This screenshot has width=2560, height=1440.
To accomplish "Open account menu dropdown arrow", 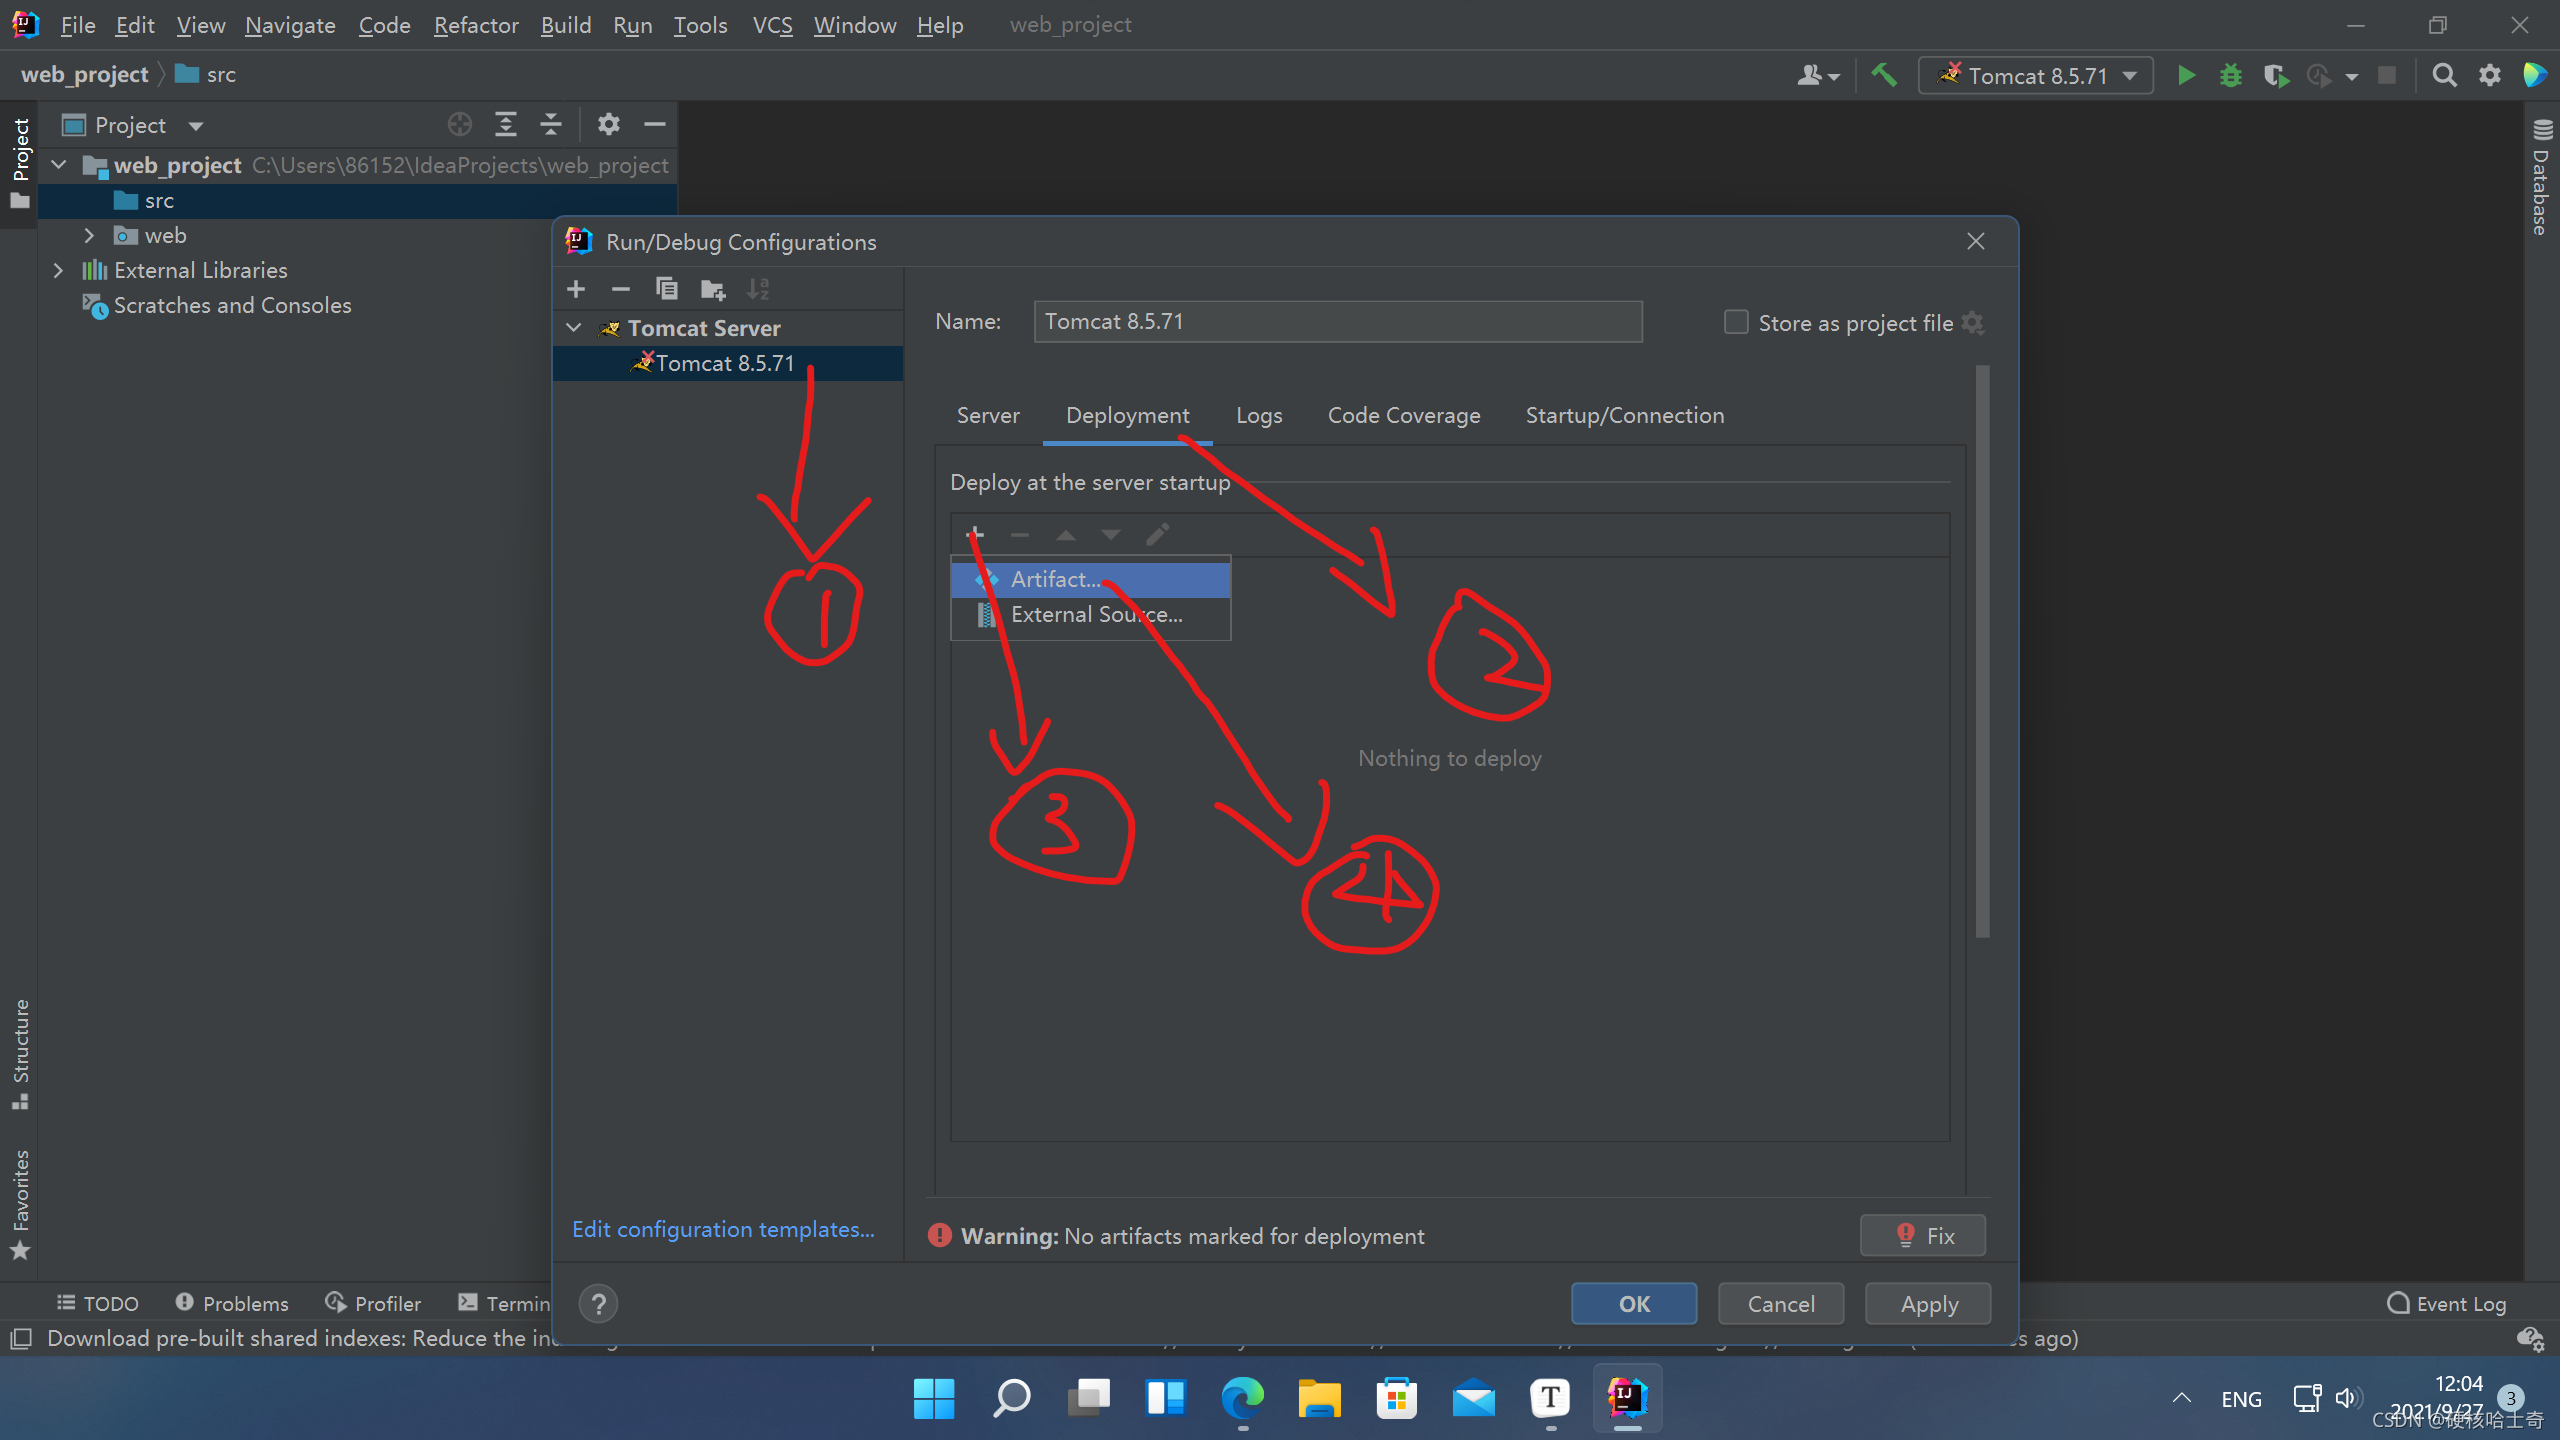I will (x=1833, y=77).
